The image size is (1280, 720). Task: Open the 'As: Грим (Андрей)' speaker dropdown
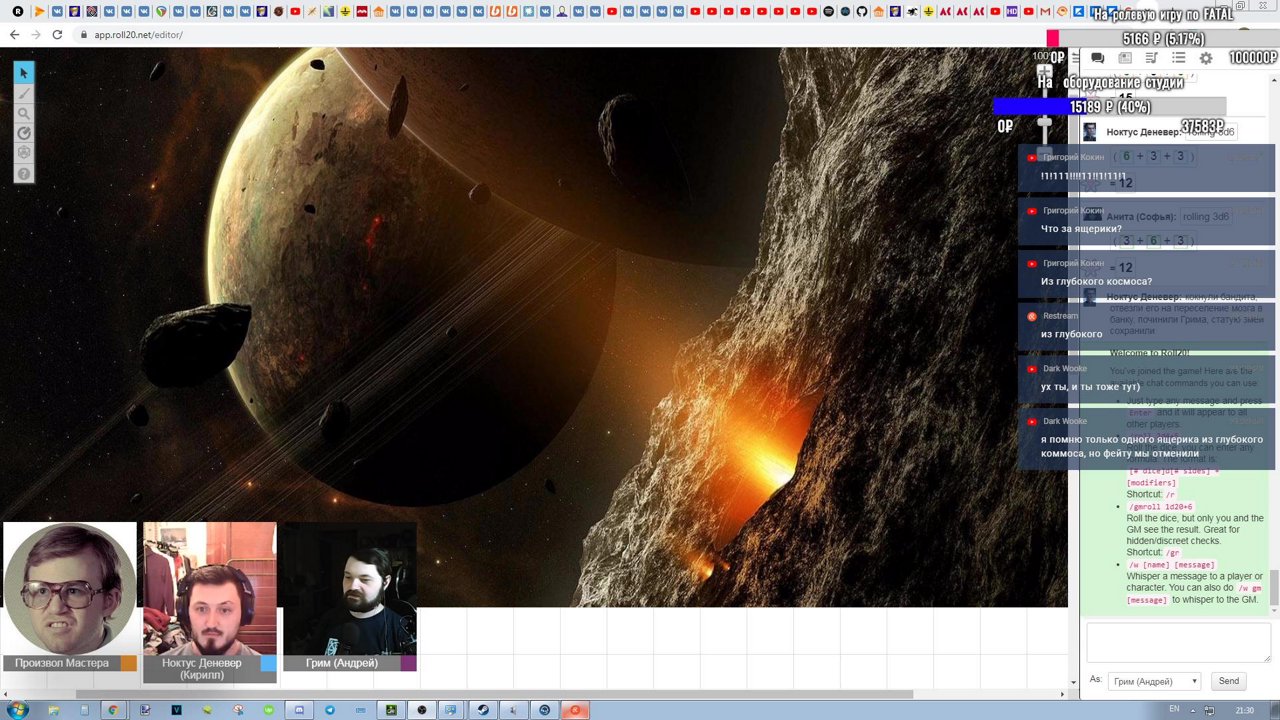[1155, 681]
